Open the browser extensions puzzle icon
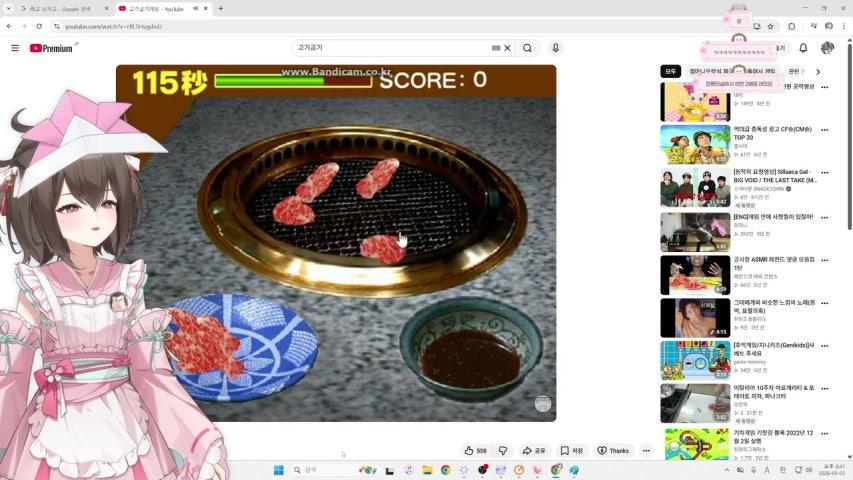Screen dimensions: 853x480 792,26
